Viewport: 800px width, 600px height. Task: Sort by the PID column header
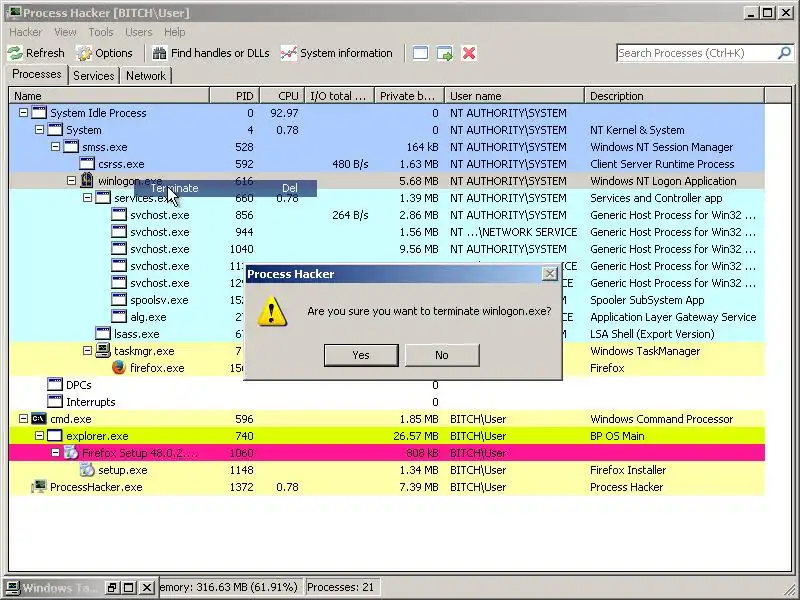click(x=235, y=96)
